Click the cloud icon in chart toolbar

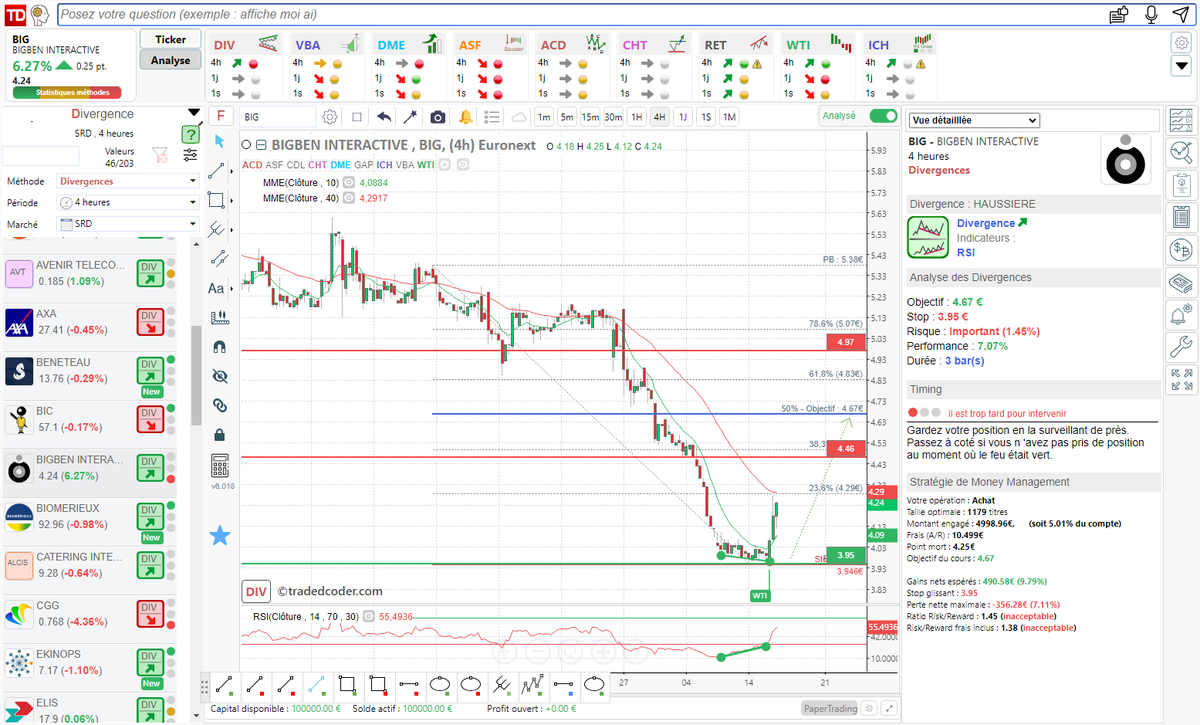pyautogui.click(x=518, y=116)
